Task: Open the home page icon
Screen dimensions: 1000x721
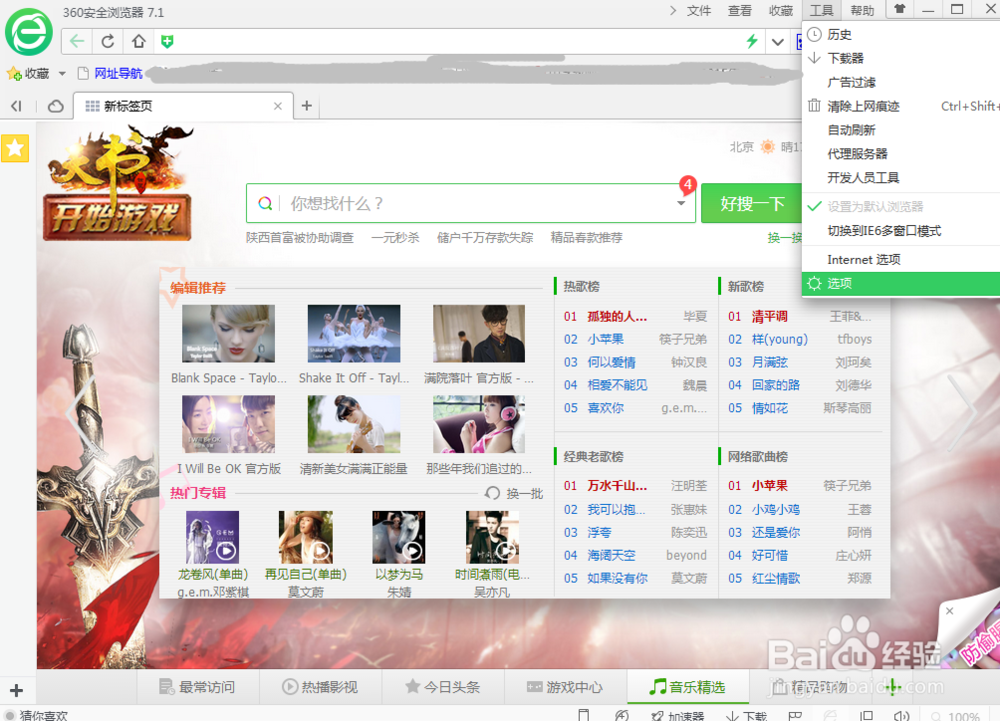Action: [138, 41]
